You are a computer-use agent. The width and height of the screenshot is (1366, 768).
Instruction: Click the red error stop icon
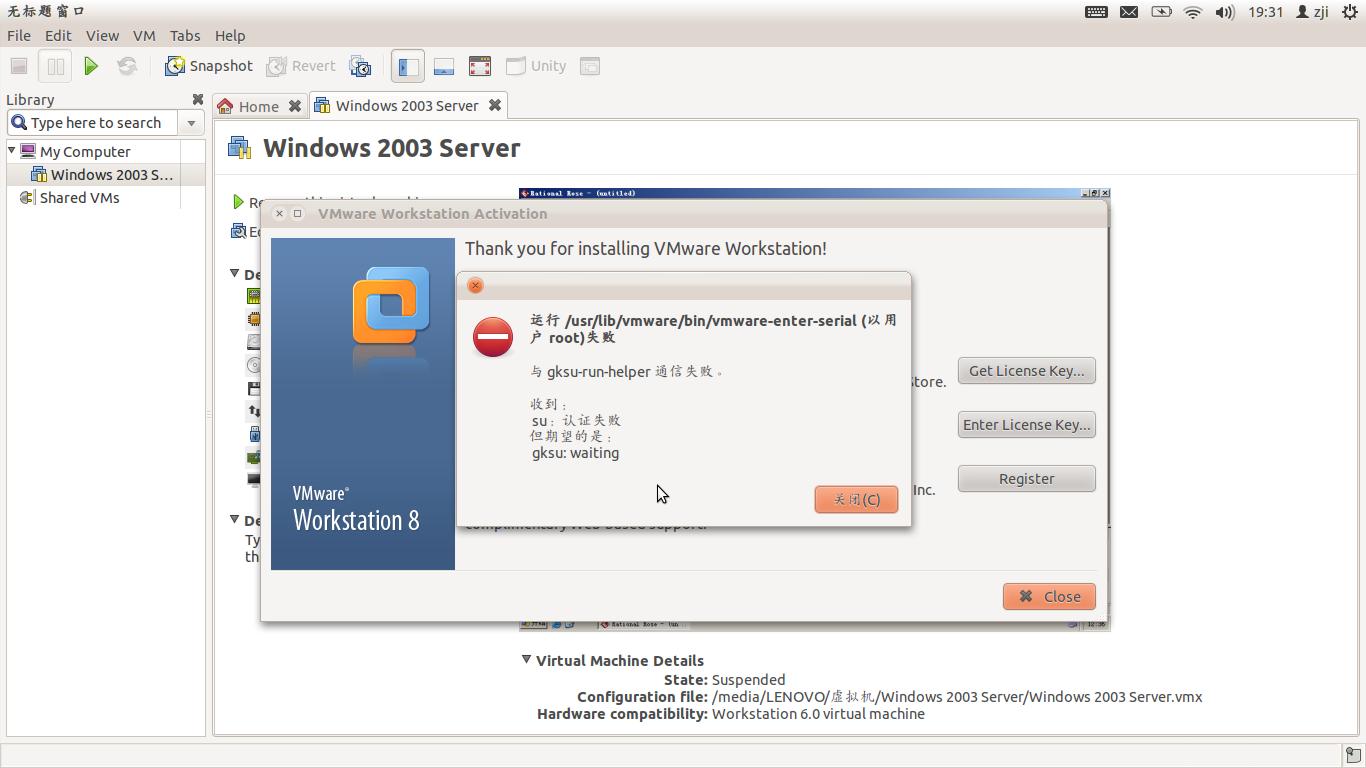point(493,337)
